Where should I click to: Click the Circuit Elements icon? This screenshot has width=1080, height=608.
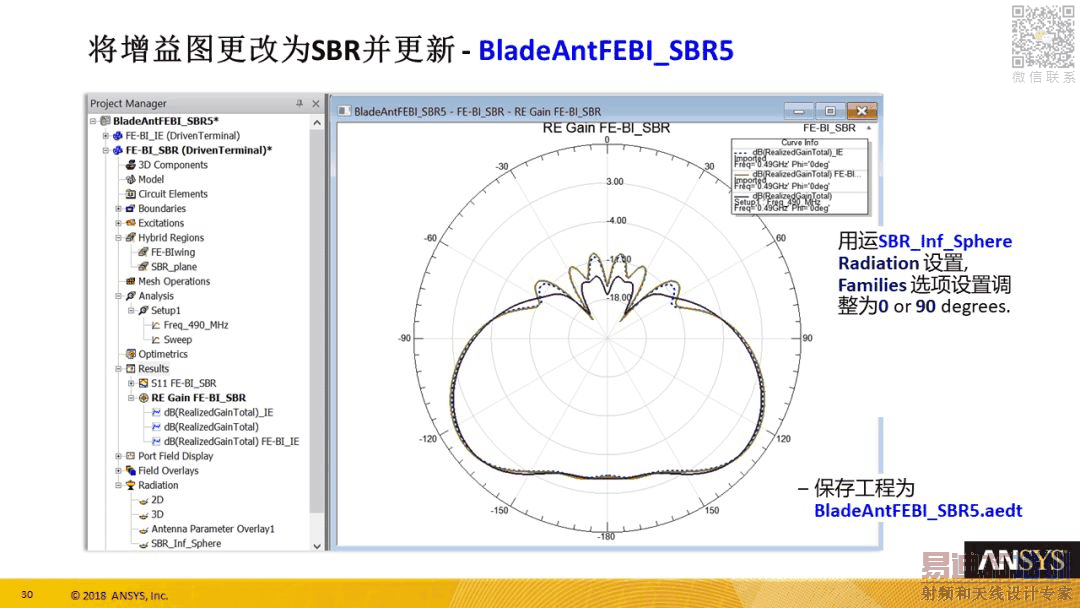(131, 193)
